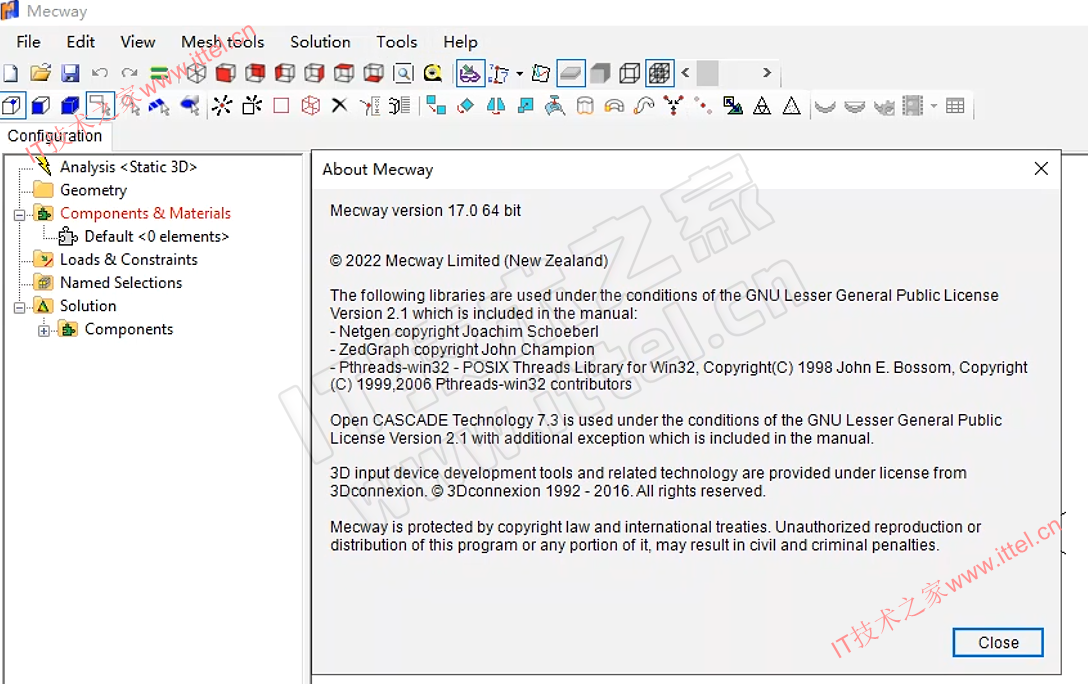1088x684 pixels.
Task: Open the Fit to Window magnifier icon
Action: 403,73
